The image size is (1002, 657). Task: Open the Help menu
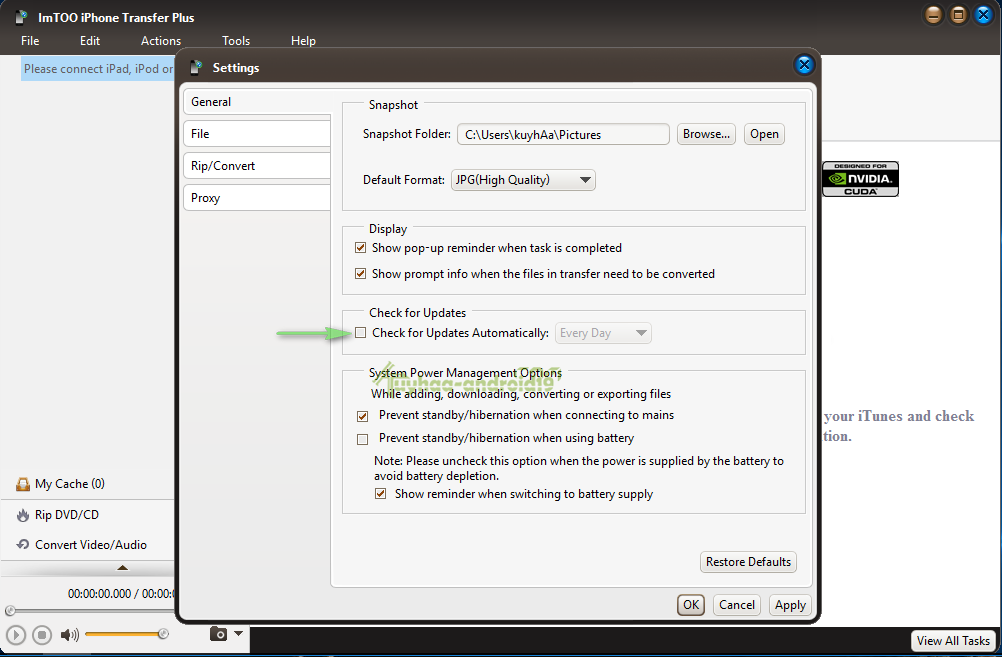tap(303, 40)
